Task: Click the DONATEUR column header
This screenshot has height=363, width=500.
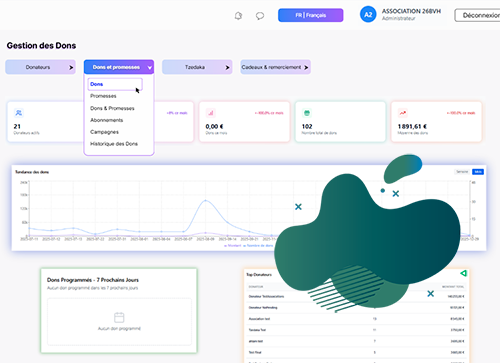Action: click(x=256, y=287)
